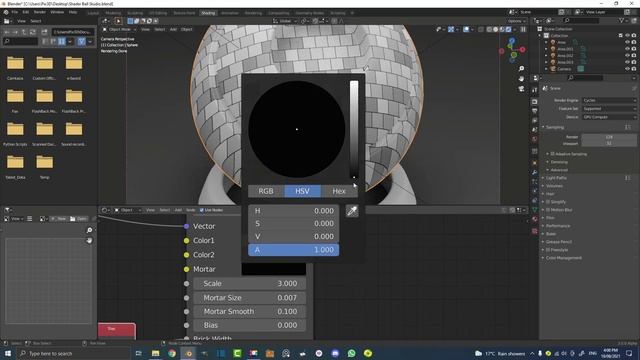
Task: Click the viewport pan hand icon
Action: click(521, 78)
